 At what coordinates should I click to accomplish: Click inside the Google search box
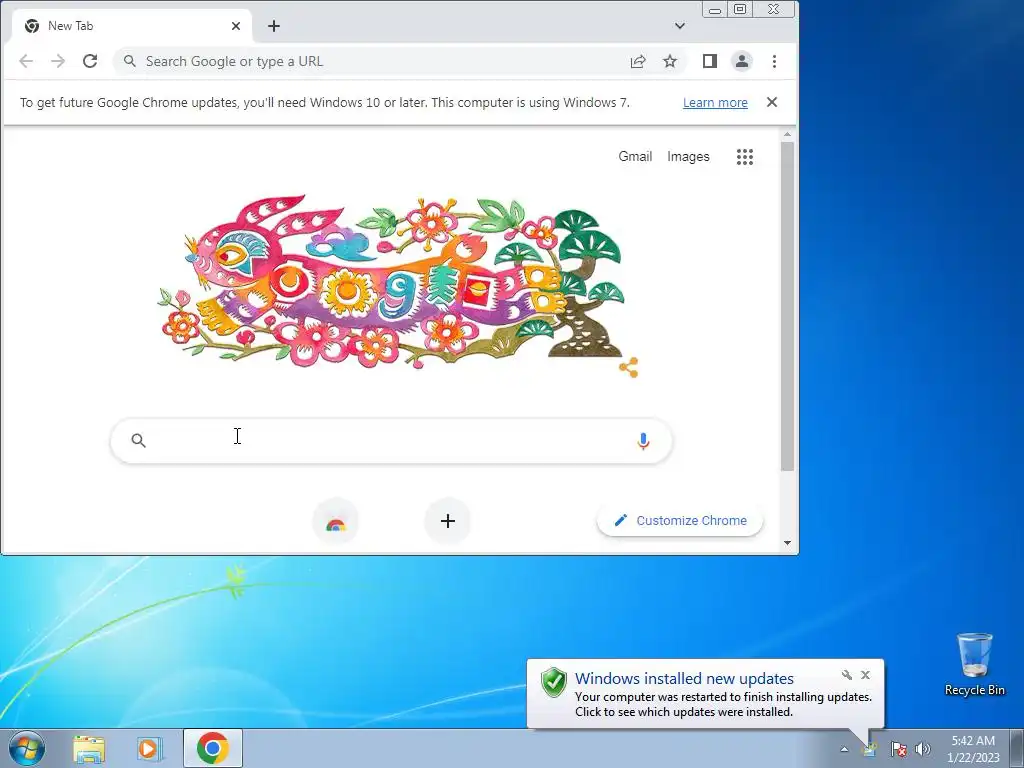click(x=391, y=441)
